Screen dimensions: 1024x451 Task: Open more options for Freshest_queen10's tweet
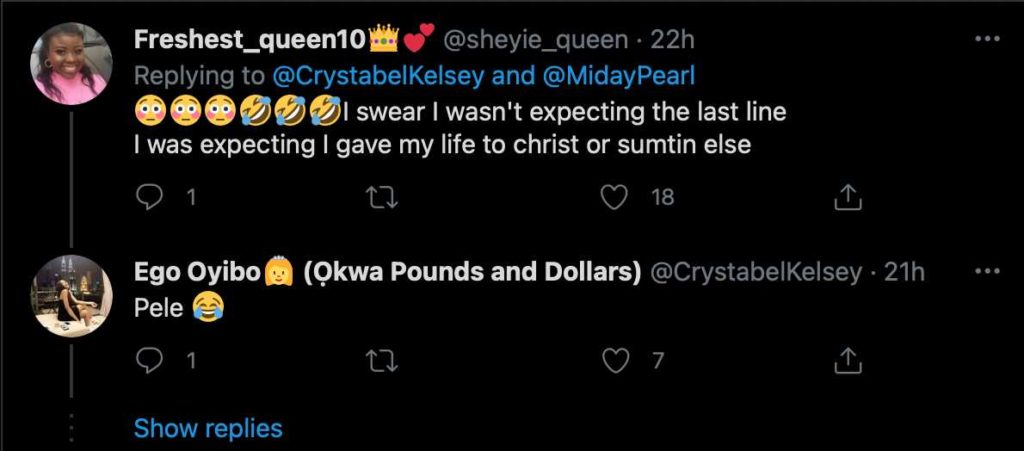click(x=987, y=39)
